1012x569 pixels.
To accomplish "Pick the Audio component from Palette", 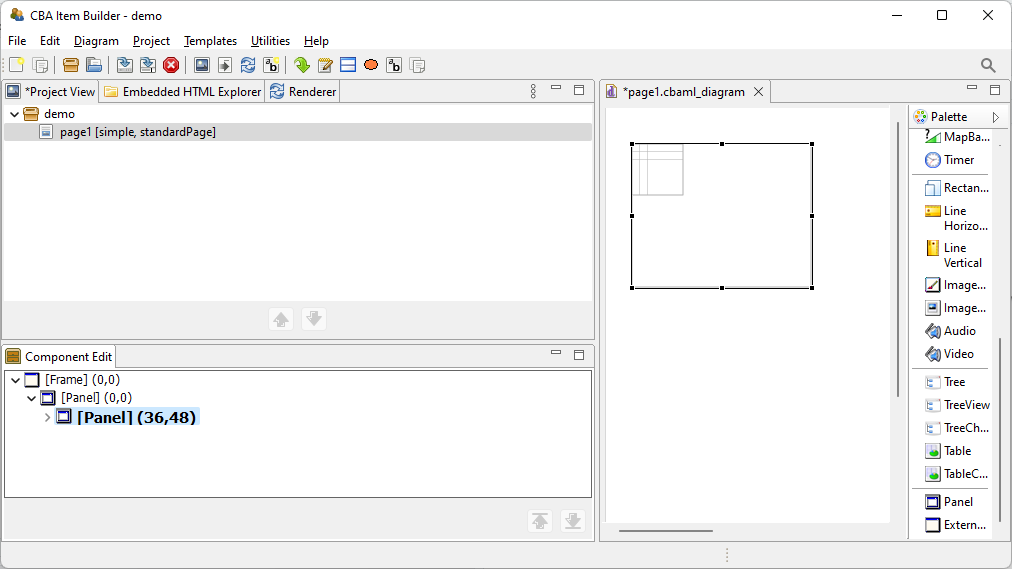I will [x=958, y=331].
